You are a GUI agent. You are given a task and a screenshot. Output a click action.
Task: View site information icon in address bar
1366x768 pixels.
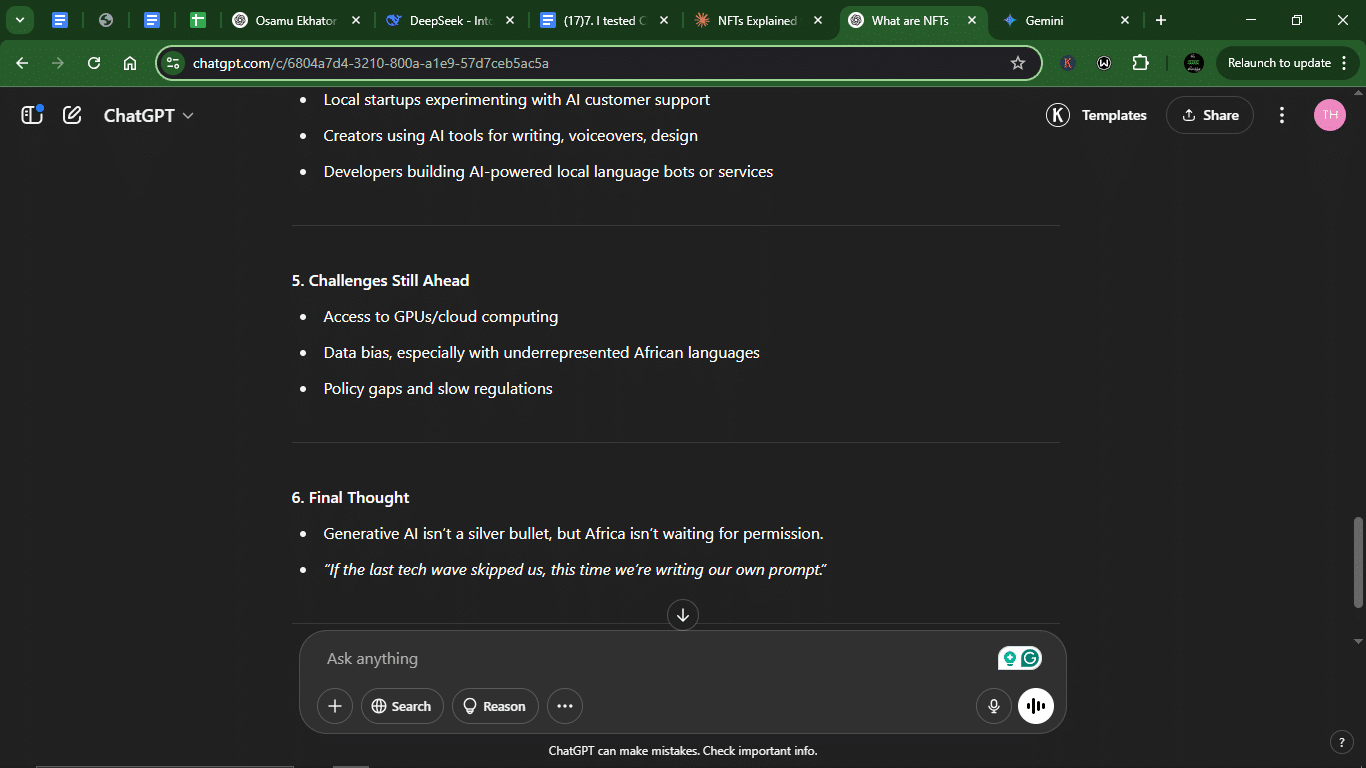click(x=173, y=63)
